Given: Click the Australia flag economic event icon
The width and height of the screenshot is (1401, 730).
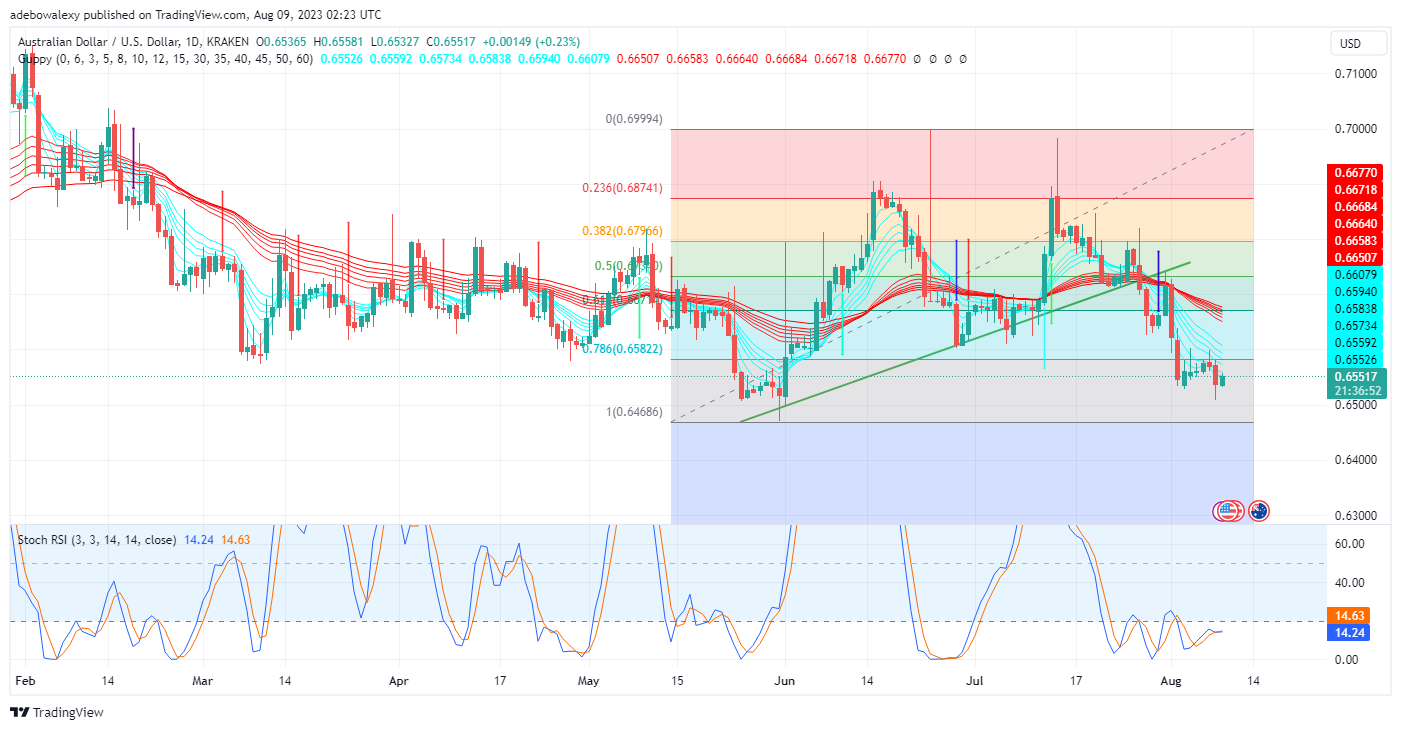Looking at the screenshot, I should click(1259, 511).
